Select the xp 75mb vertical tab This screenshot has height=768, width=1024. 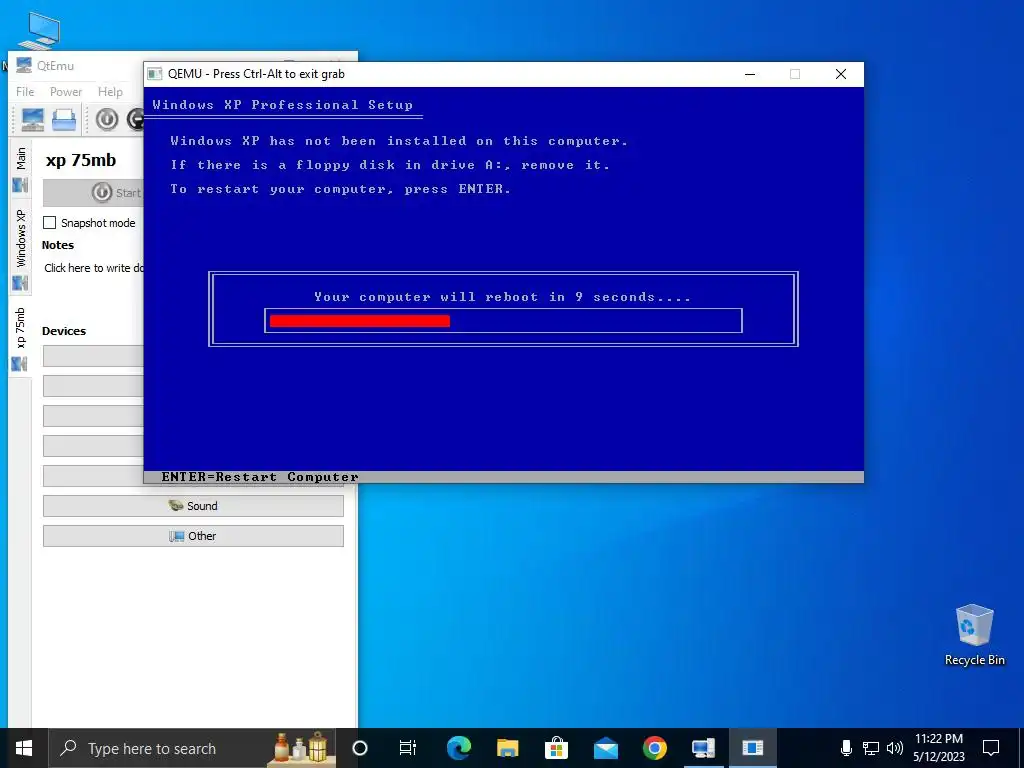(x=20, y=337)
